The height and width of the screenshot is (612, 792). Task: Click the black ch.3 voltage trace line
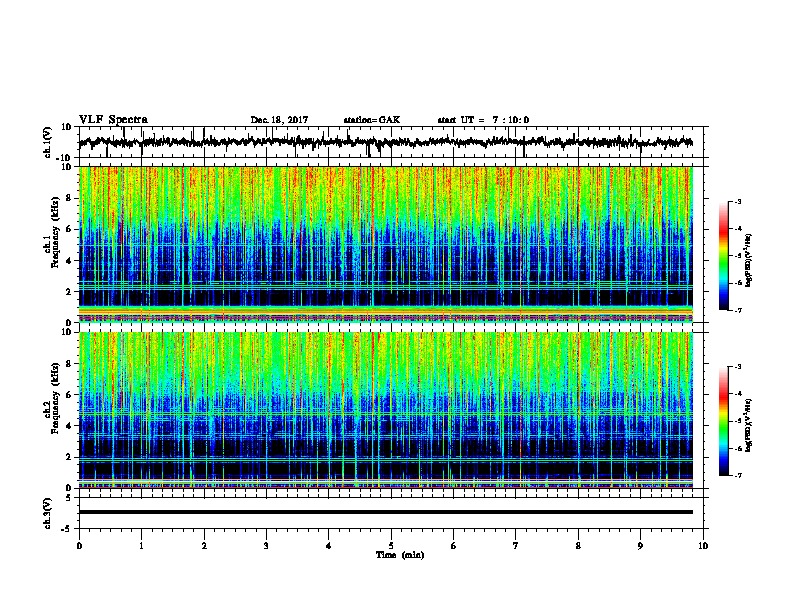386,512
